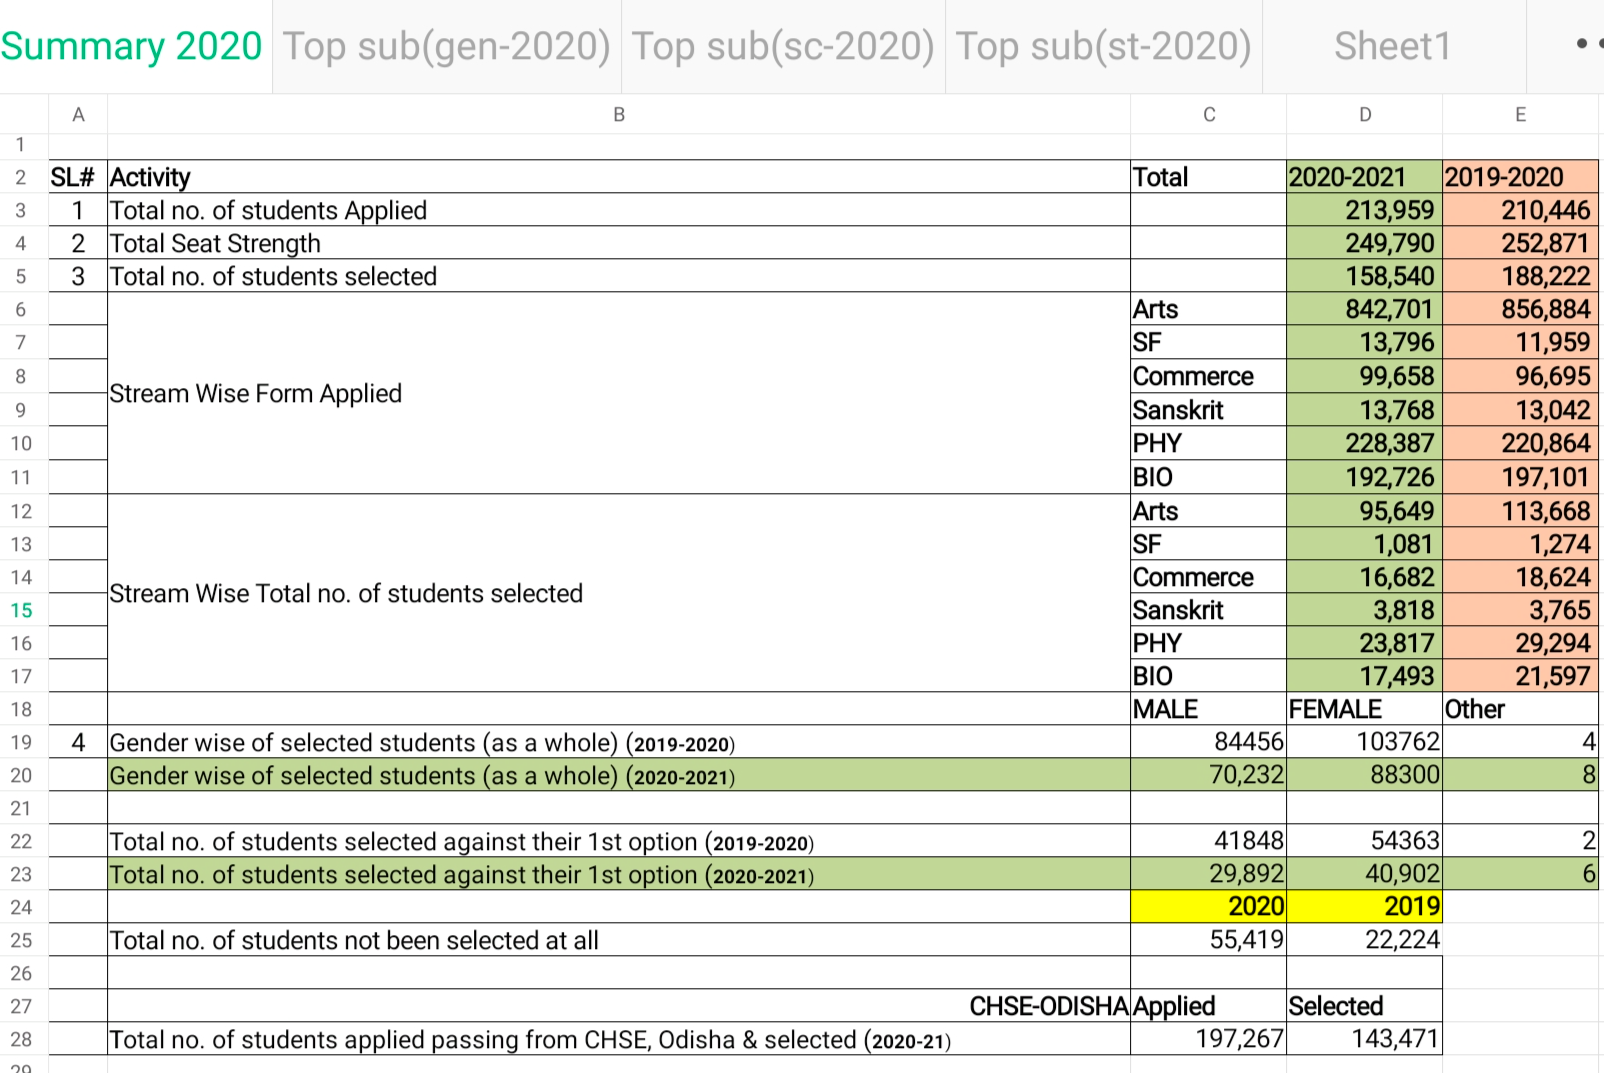This screenshot has height=1073, width=1604.
Task: Select the value 228,387
Action: [x=1365, y=443]
